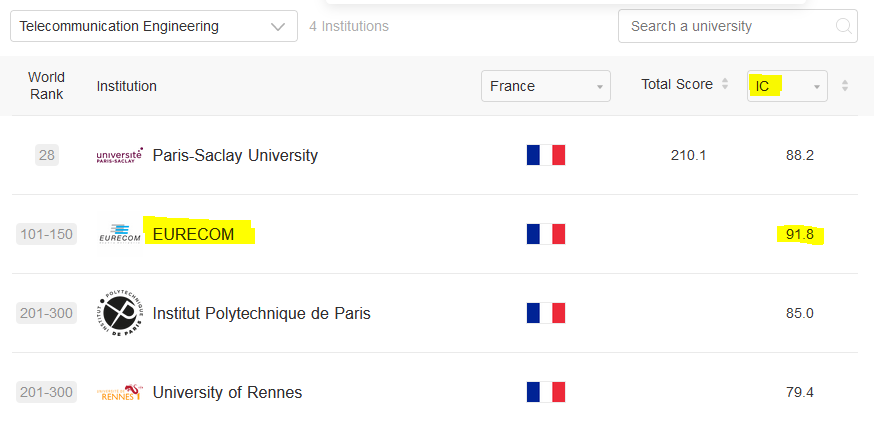Click the Total Score column header
Image resolution: width=874 pixels, height=430 pixels.
[x=677, y=84]
